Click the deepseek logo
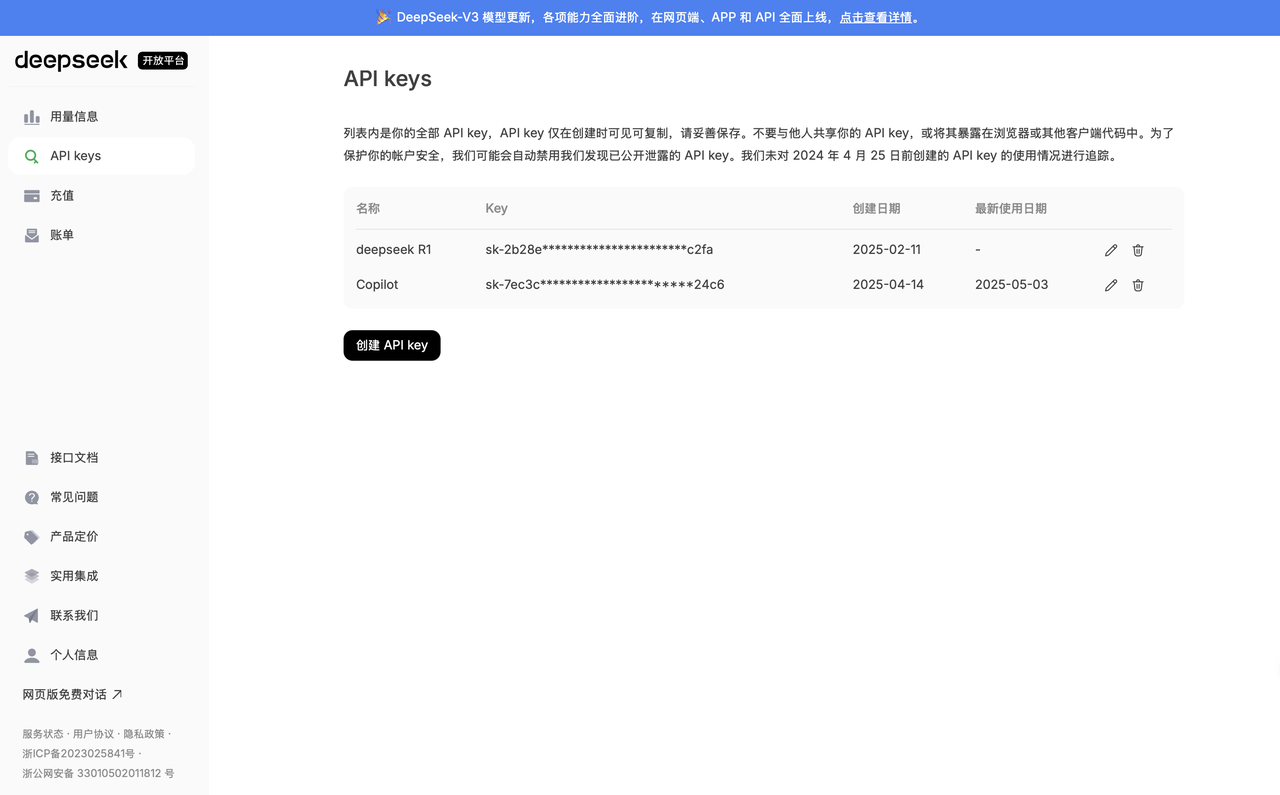The height and width of the screenshot is (795, 1280). tap(71, 61)
